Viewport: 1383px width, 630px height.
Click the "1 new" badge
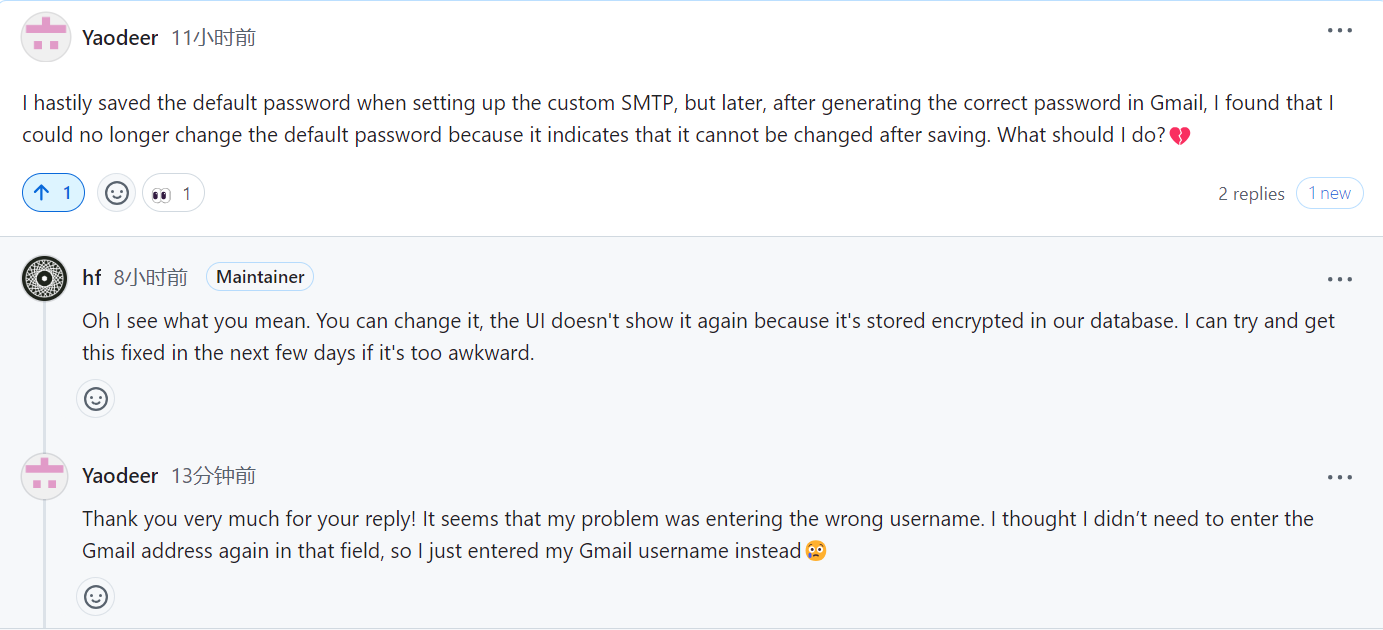(x=1329, y=194)
